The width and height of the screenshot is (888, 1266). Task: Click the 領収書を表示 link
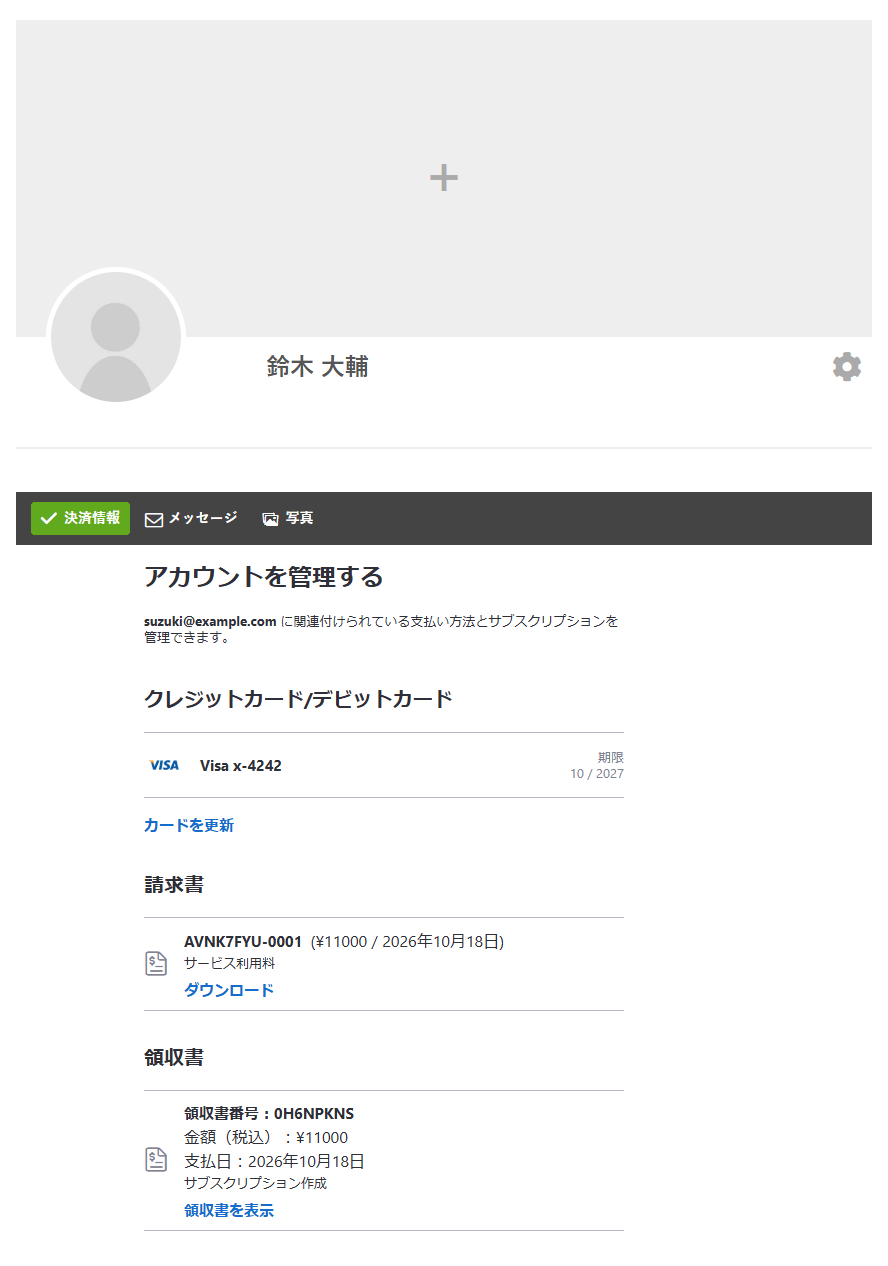click(x=229, y=1210)
